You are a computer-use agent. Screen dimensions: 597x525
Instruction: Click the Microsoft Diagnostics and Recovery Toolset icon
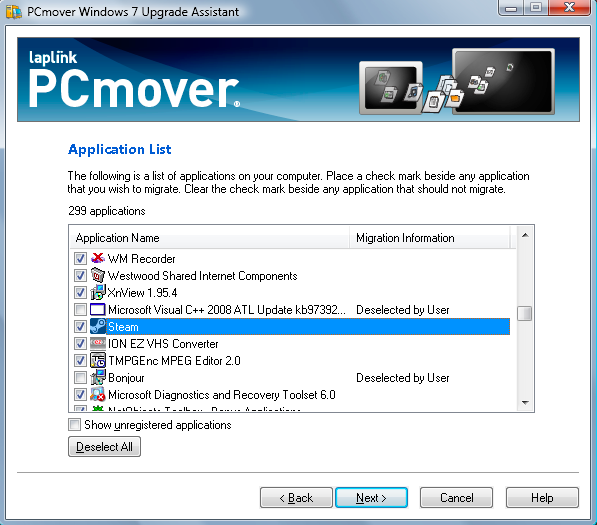pos(97,394)
